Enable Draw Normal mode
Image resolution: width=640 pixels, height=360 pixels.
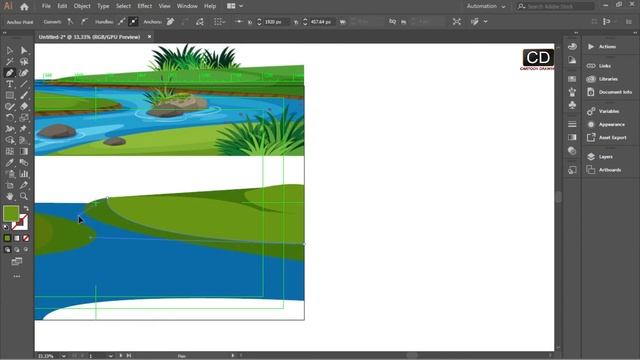pos(7,249)
